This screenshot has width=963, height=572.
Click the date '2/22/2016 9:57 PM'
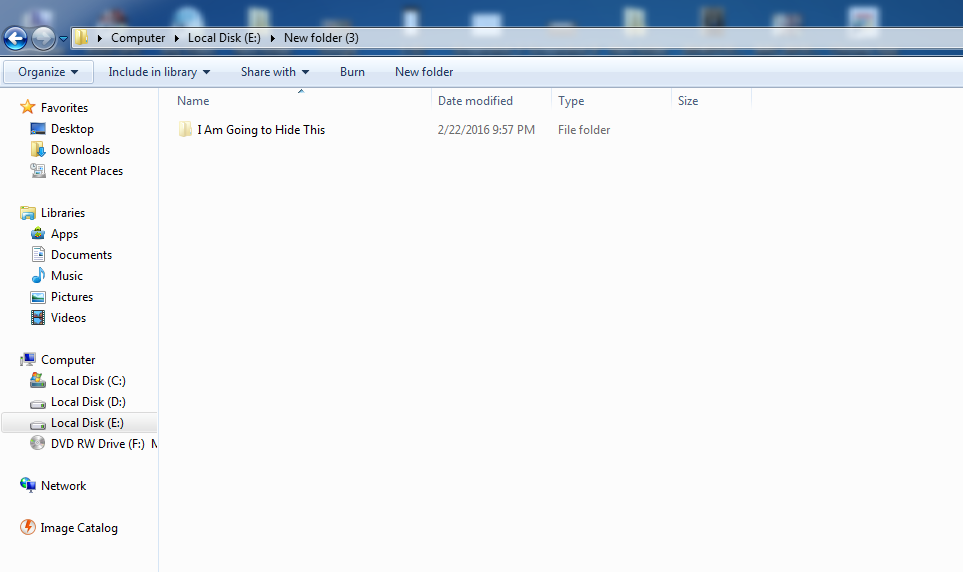coord(486,130)
